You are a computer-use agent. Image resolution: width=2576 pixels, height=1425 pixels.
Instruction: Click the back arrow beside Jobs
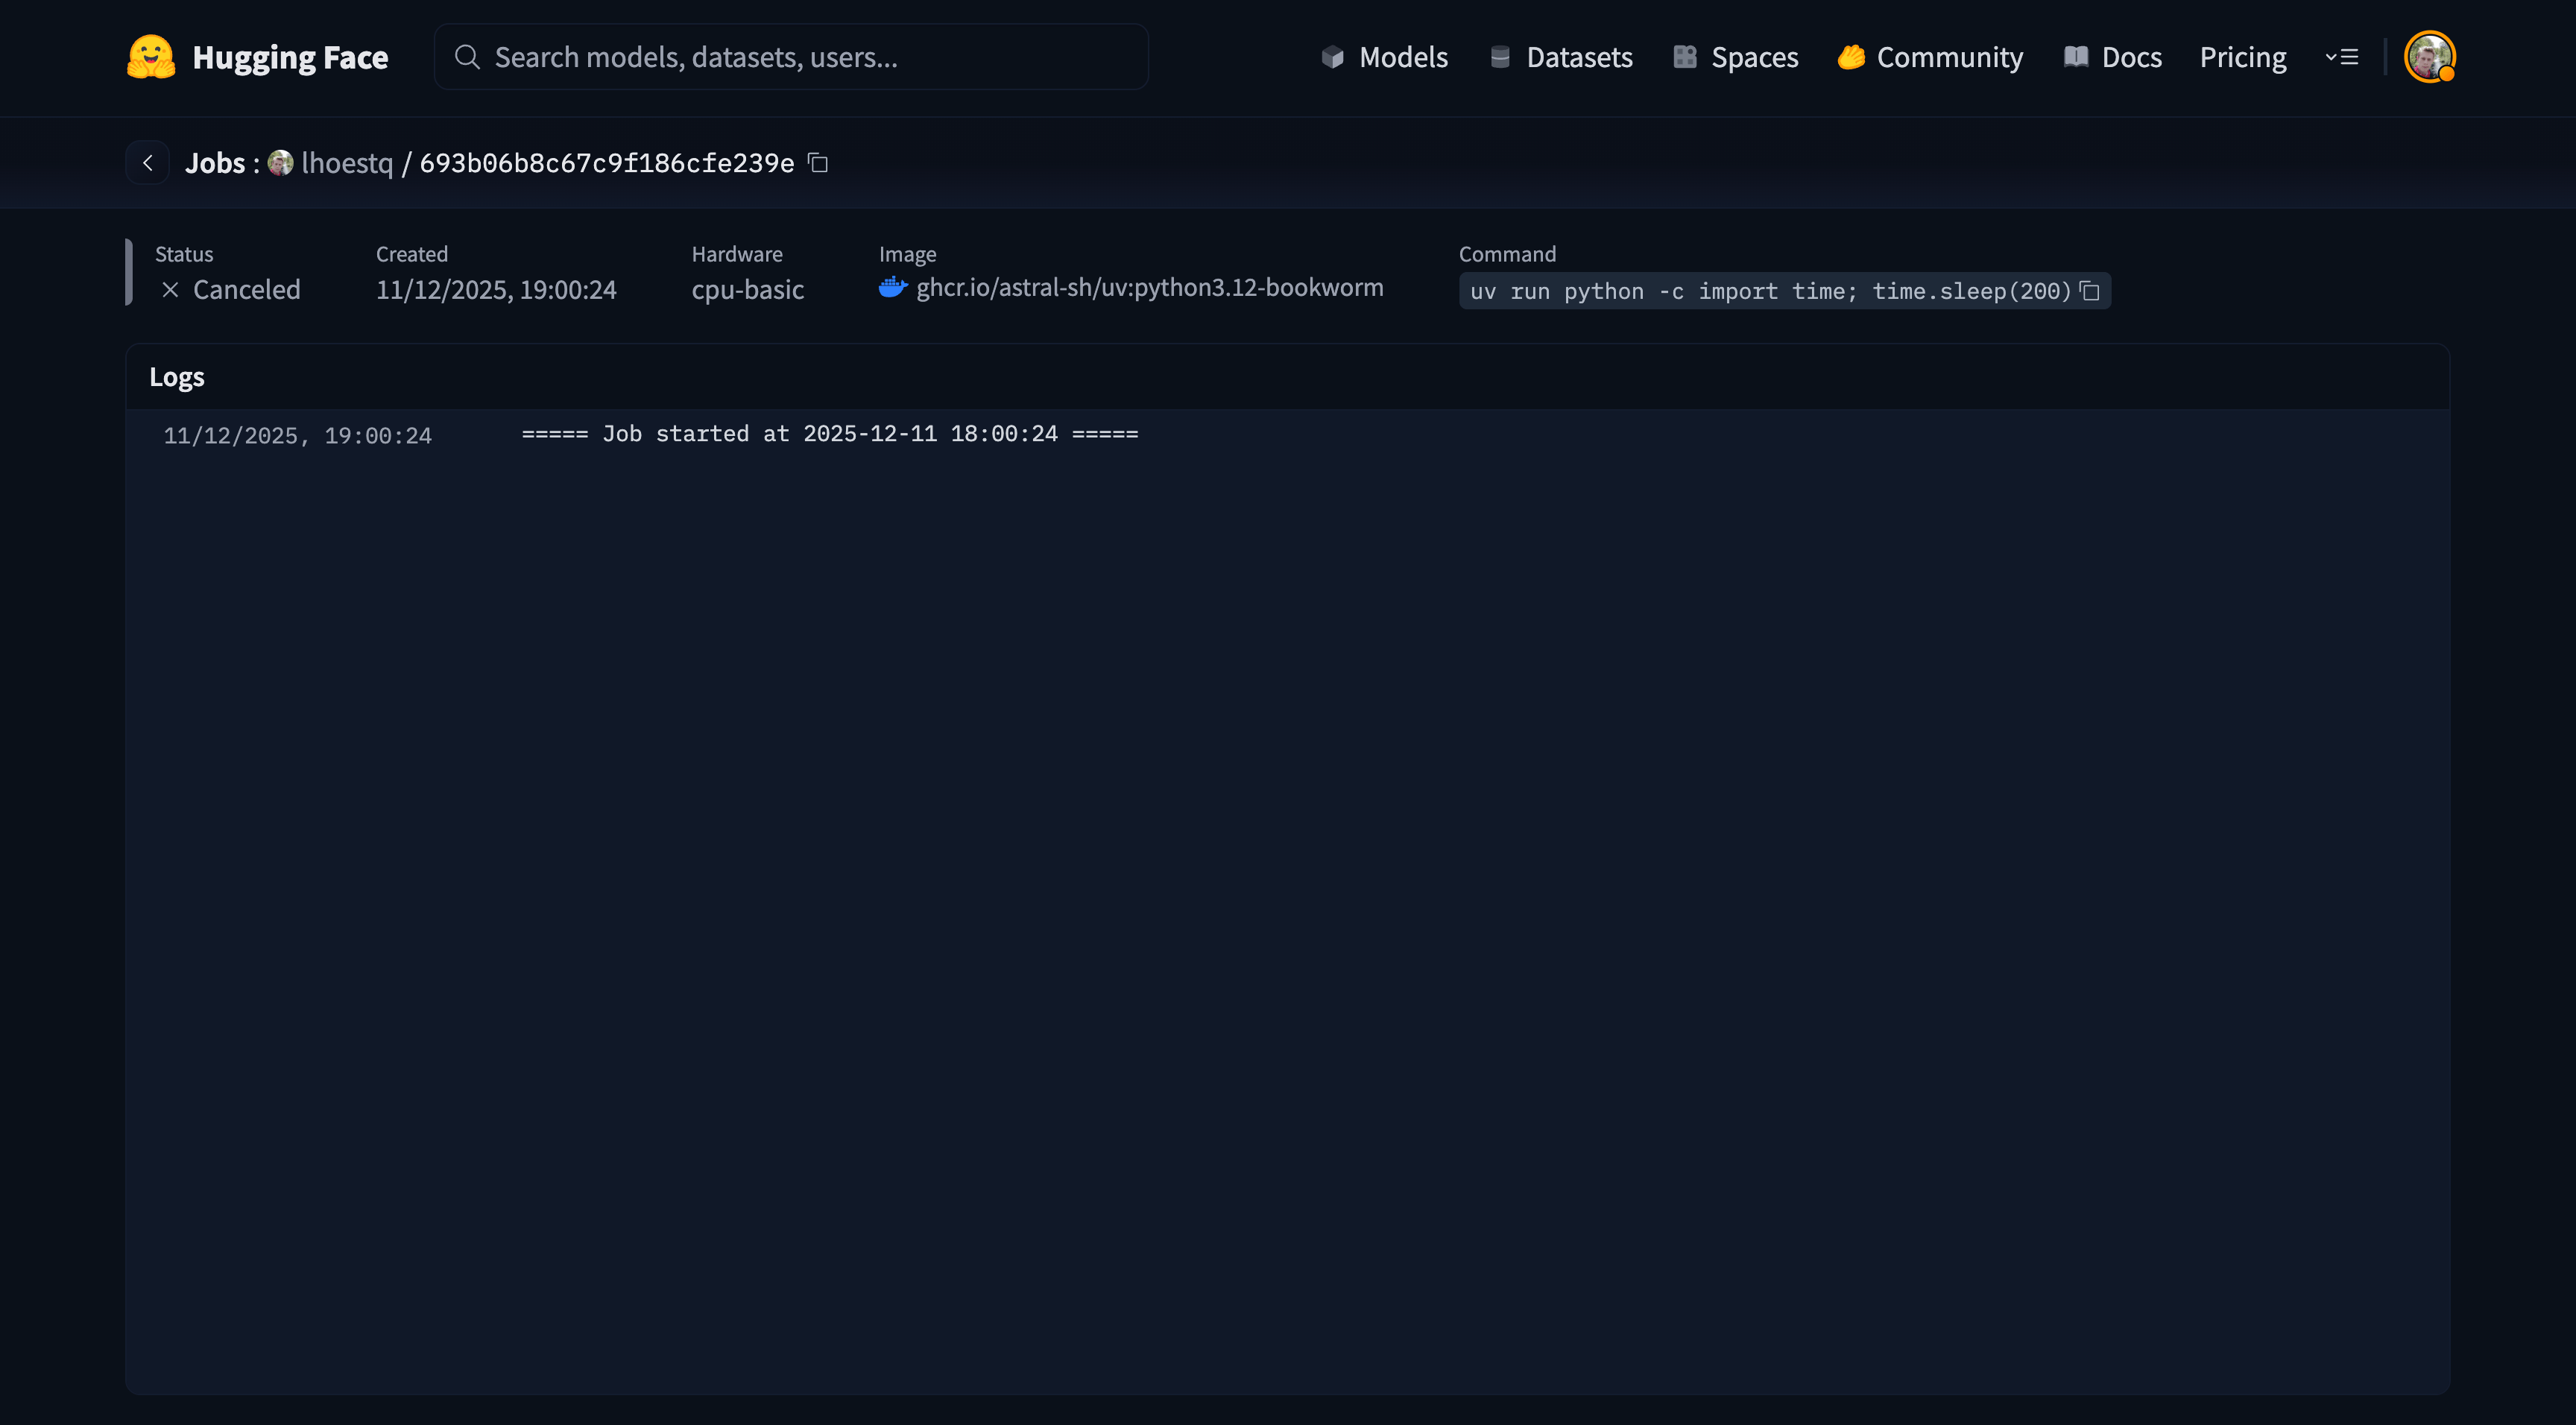point(148,163)
